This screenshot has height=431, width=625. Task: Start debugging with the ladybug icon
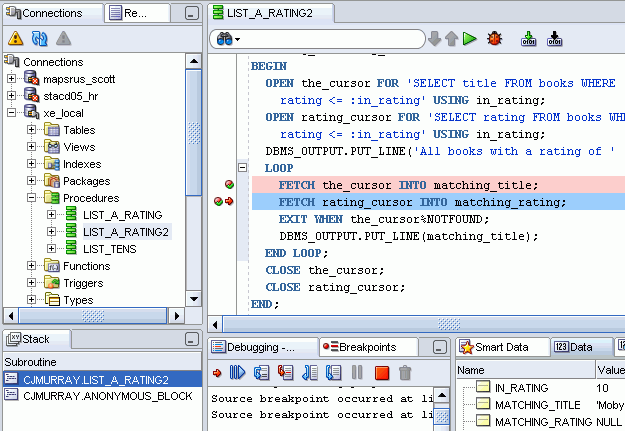[x=494, y=39]
